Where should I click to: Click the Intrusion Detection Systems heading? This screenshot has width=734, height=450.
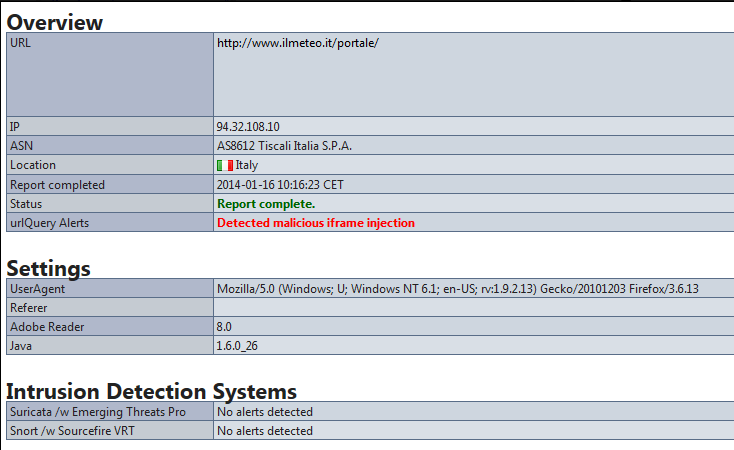(x=151, y=391)
